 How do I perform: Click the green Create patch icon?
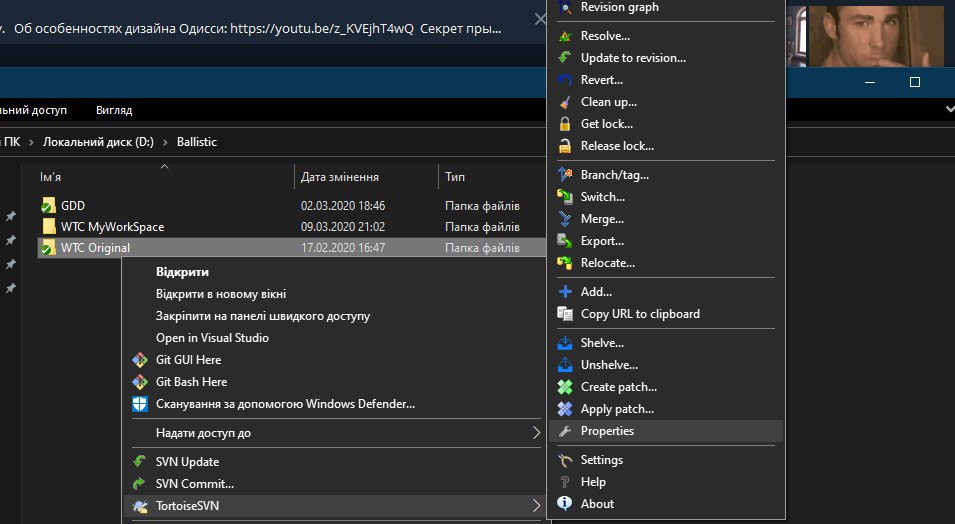tap(565, 387)
